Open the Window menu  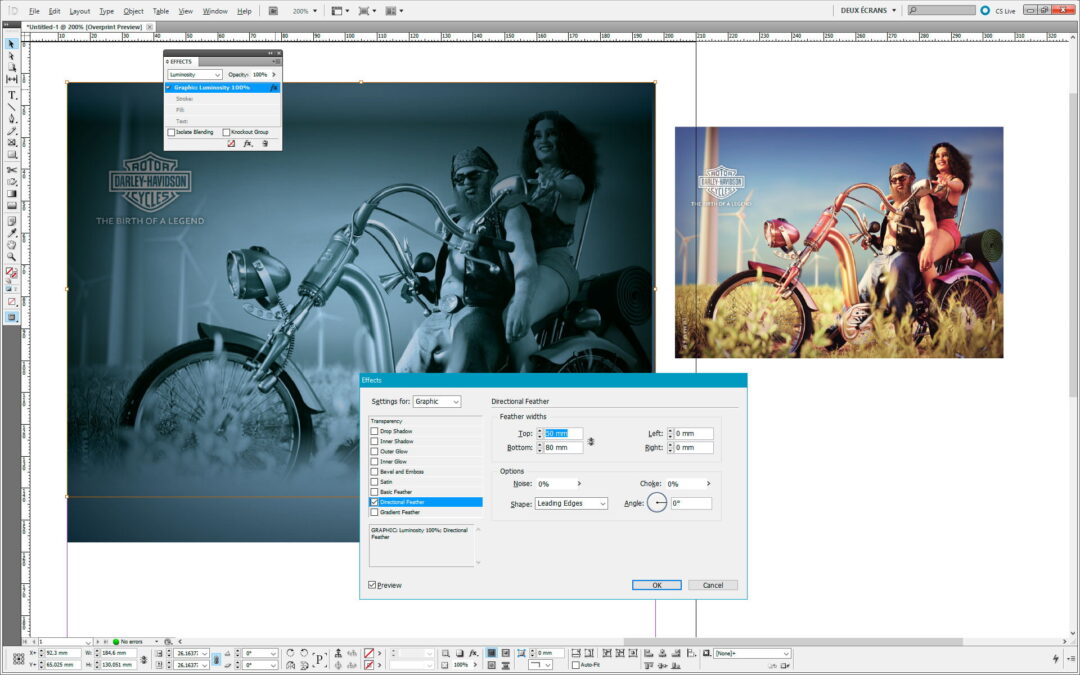215,11
